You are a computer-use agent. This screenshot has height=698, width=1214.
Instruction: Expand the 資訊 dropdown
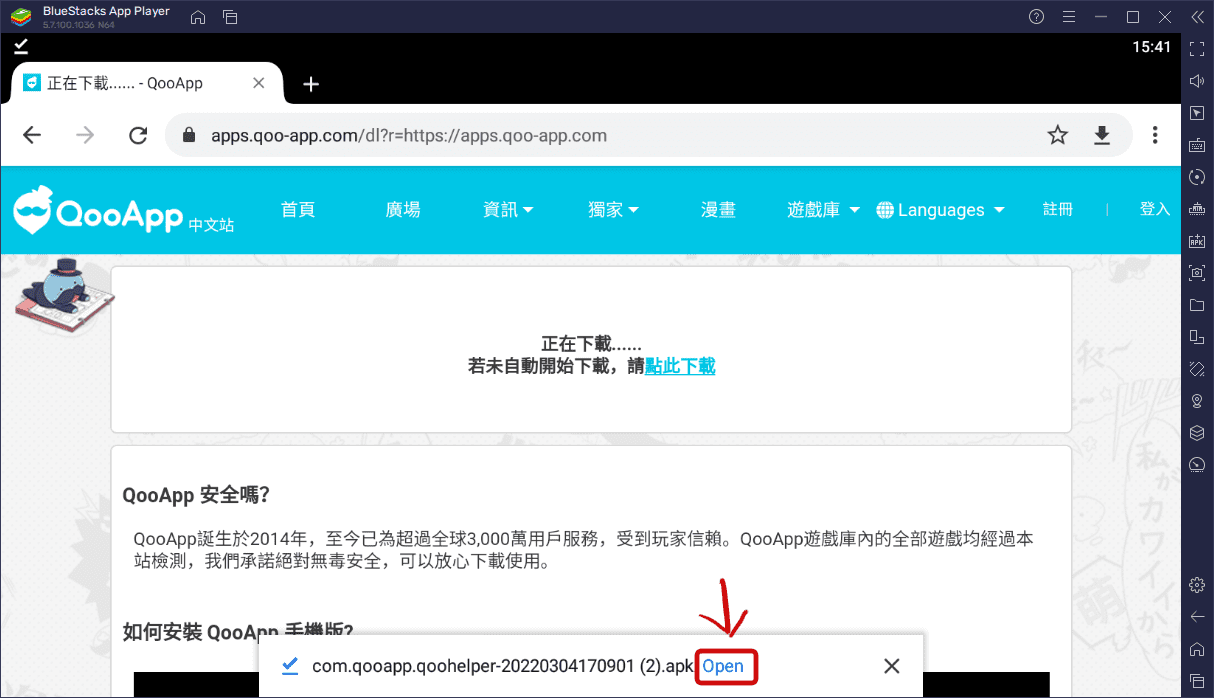[508, 209]
